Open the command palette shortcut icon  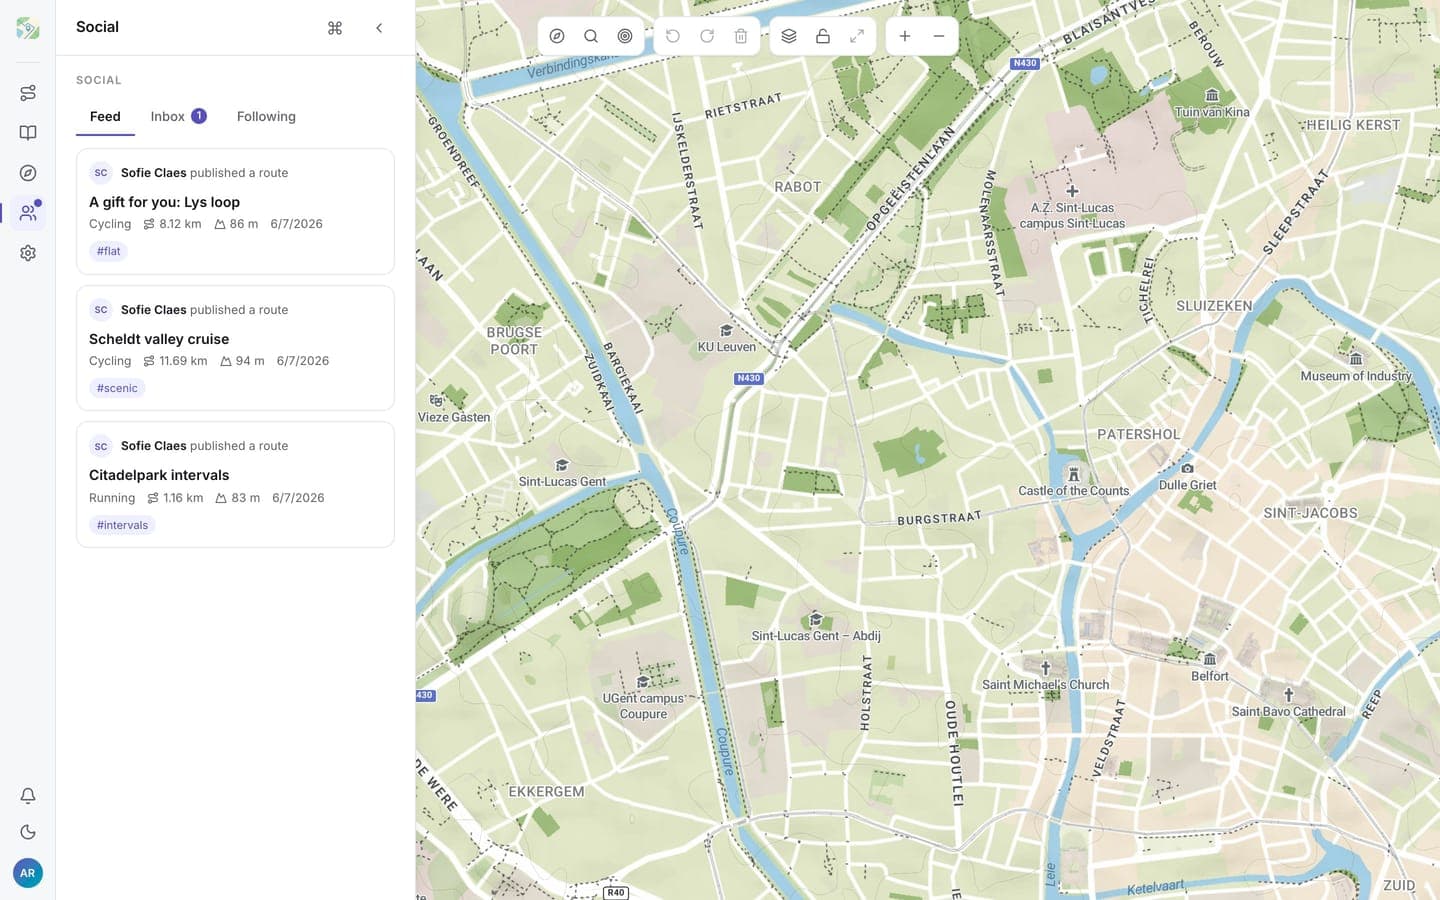coord(335,28)
